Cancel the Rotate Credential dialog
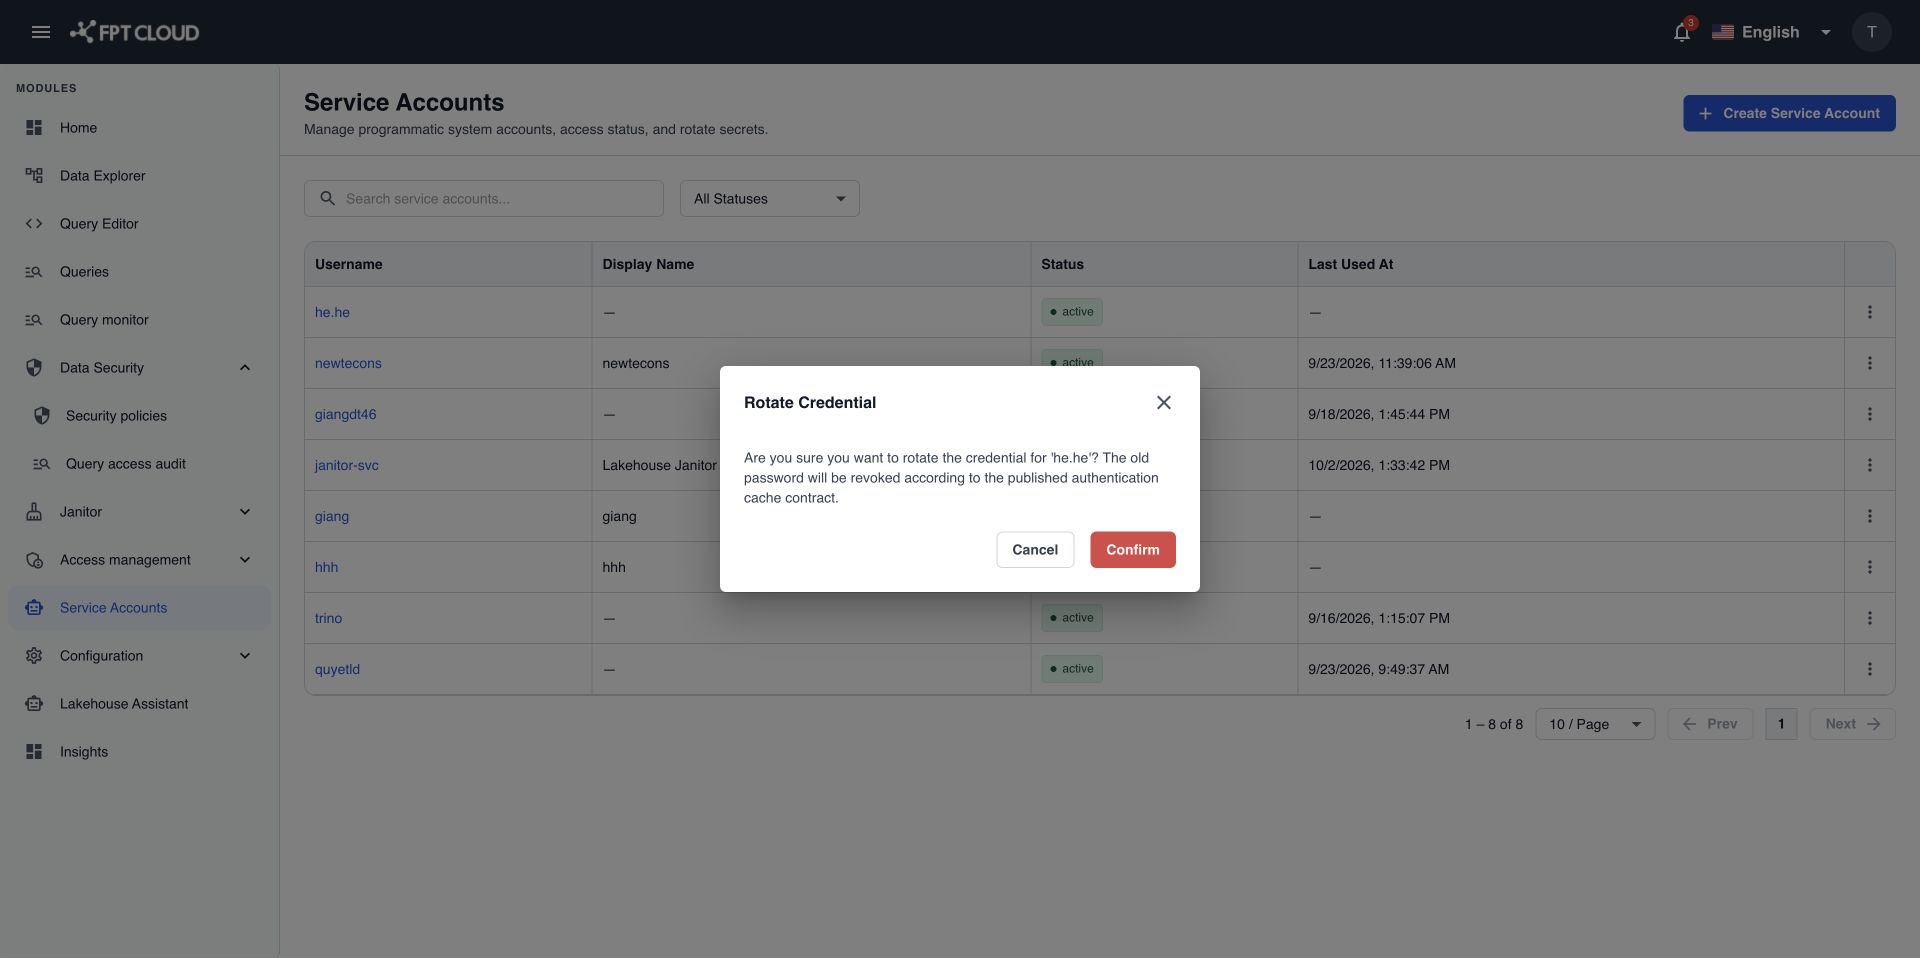 (1034, 550)
